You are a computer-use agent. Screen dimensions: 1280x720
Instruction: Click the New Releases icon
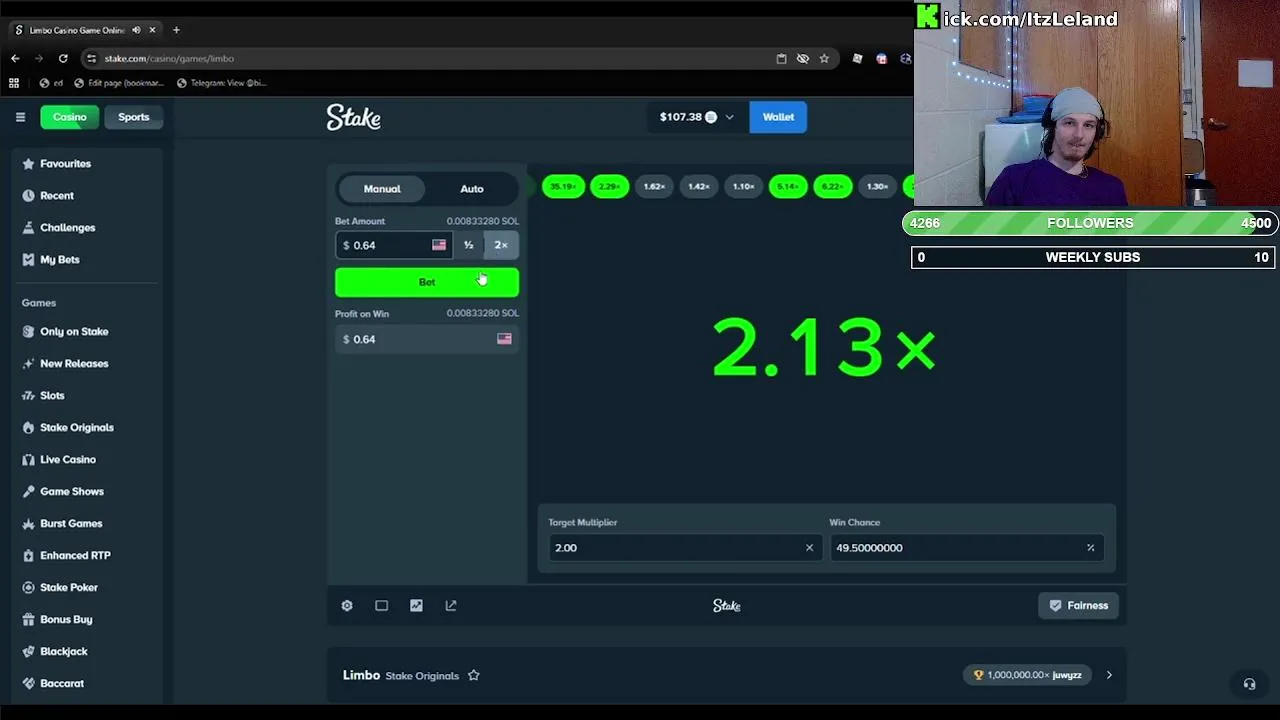click(x=28, y=363)
